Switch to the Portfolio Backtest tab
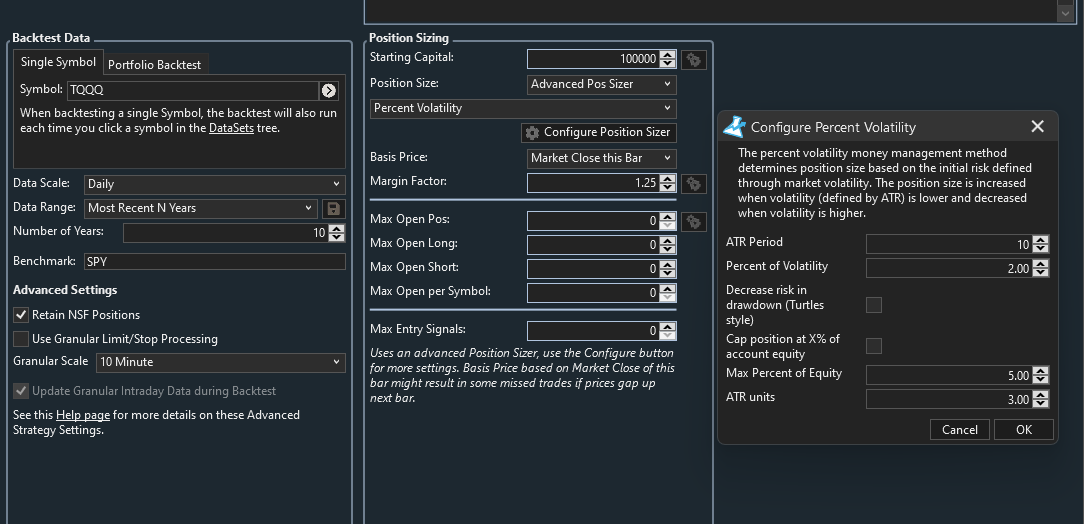The width and height of the screenshot is (1084, 524). pos(154,65)
